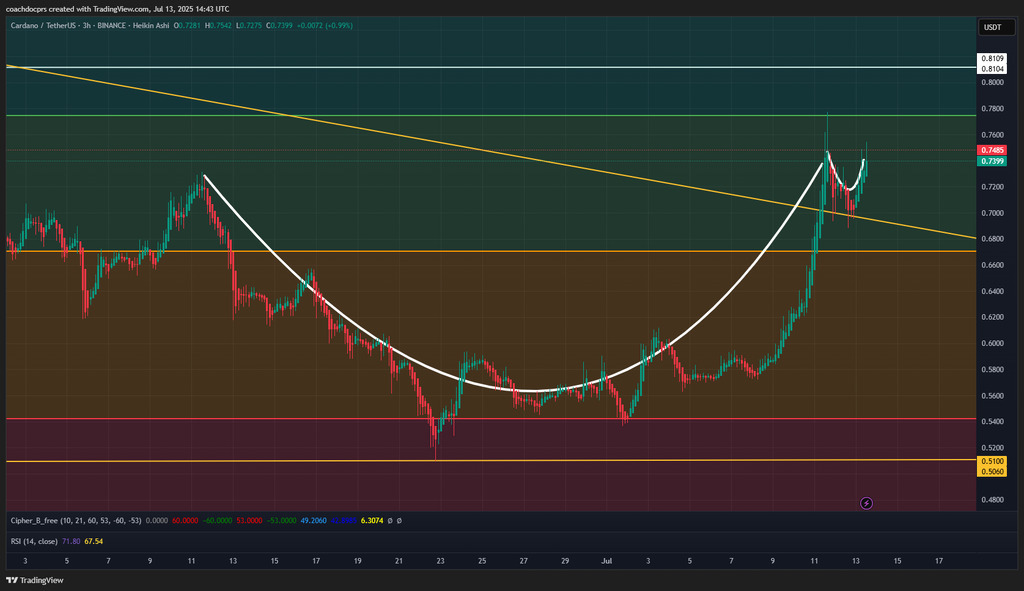Click the green 0.7399 current price label
Image resolution: width=1024 pixels, height=591 pixels.
(x=992, y=161)
